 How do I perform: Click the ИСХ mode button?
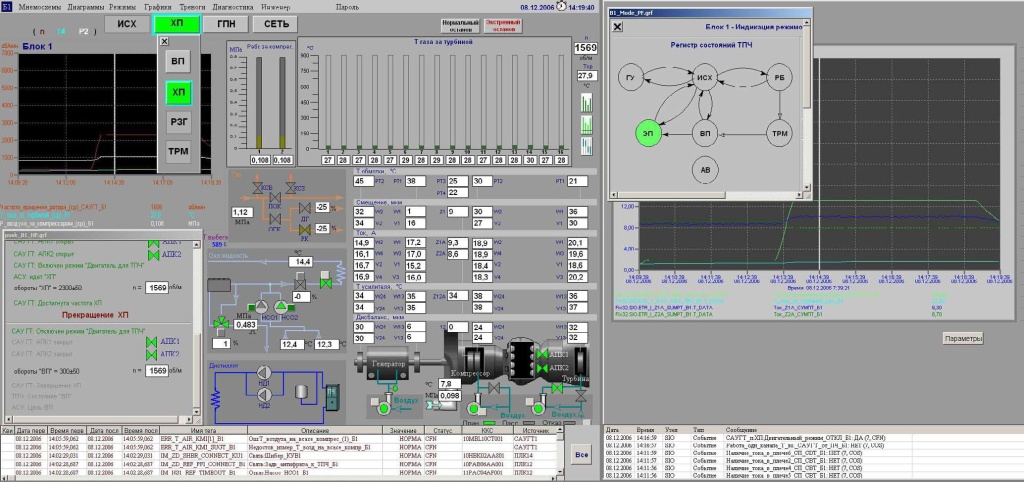(126, 23)
